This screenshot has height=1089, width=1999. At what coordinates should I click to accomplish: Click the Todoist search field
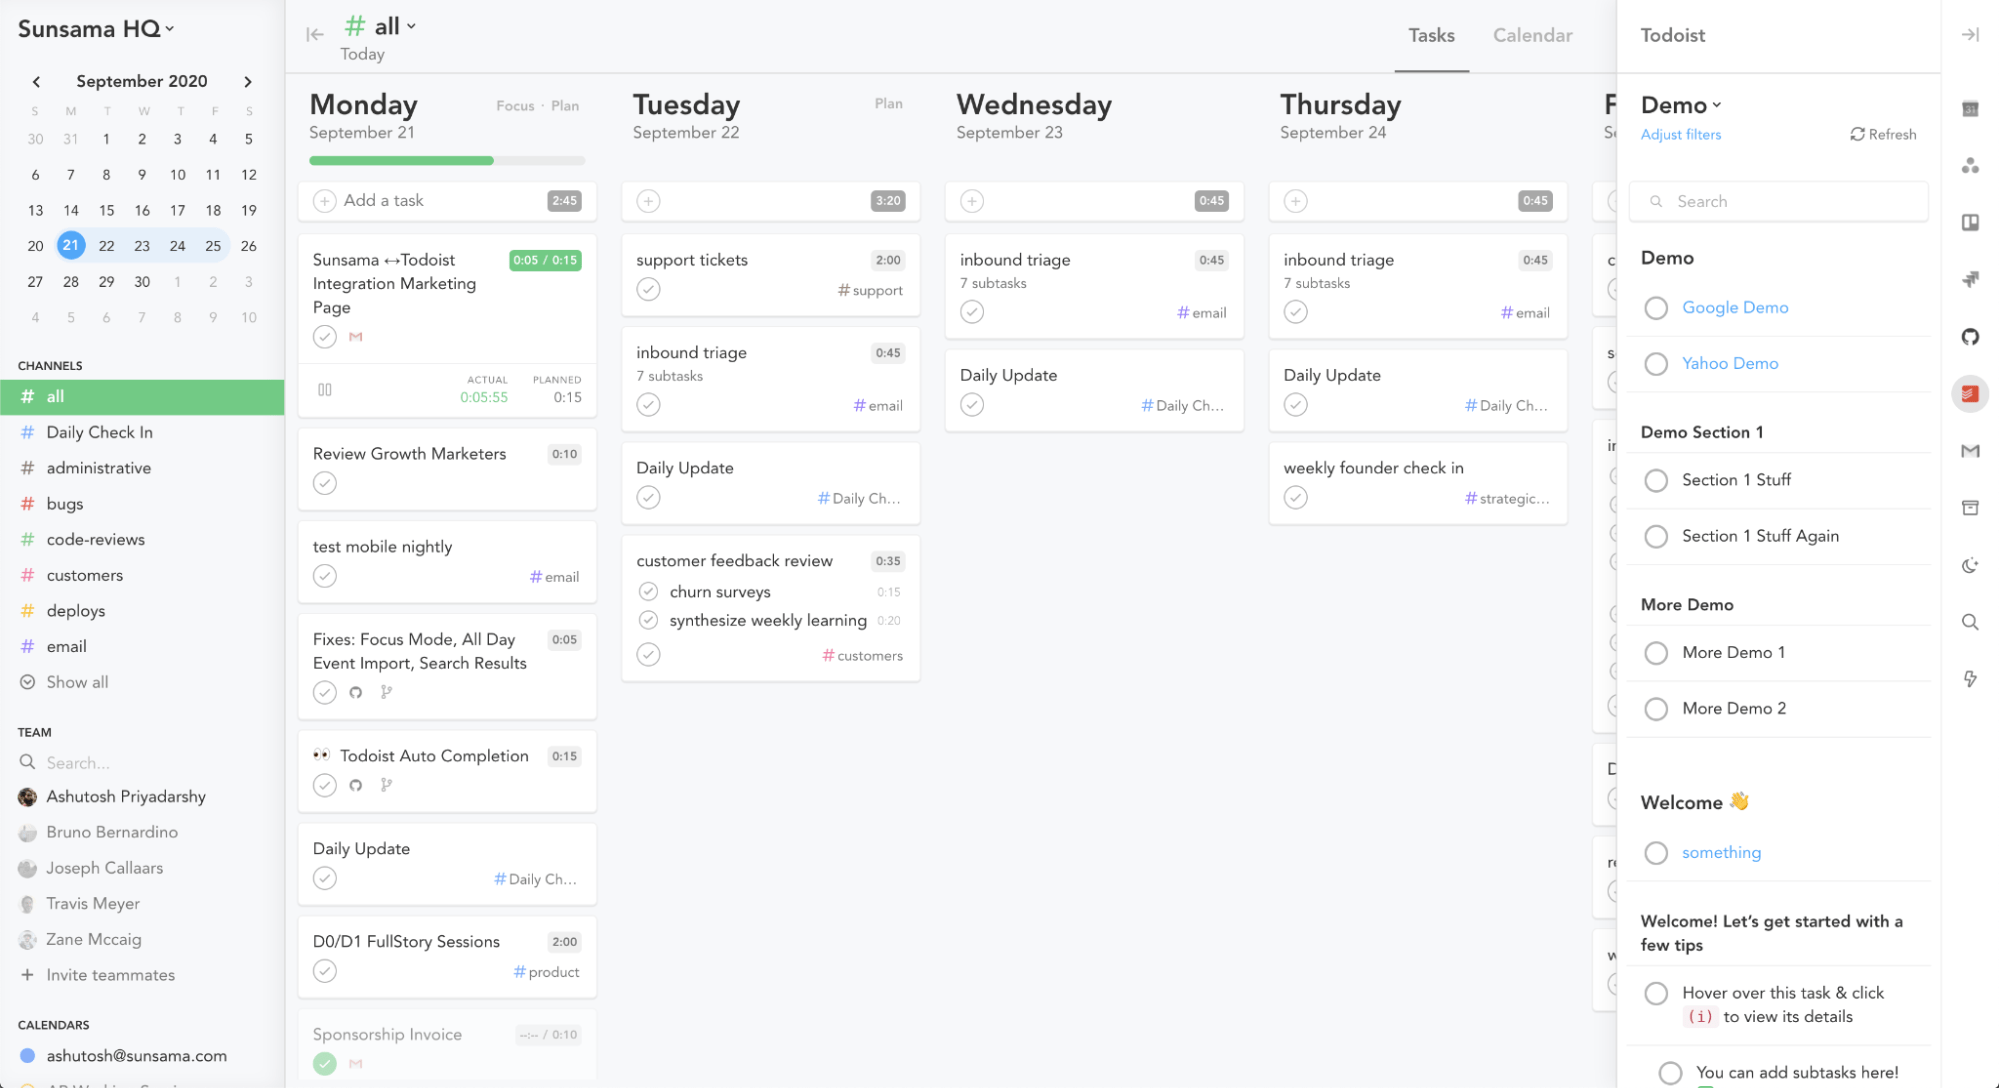pyautogui.click(x=1778, y=201)
